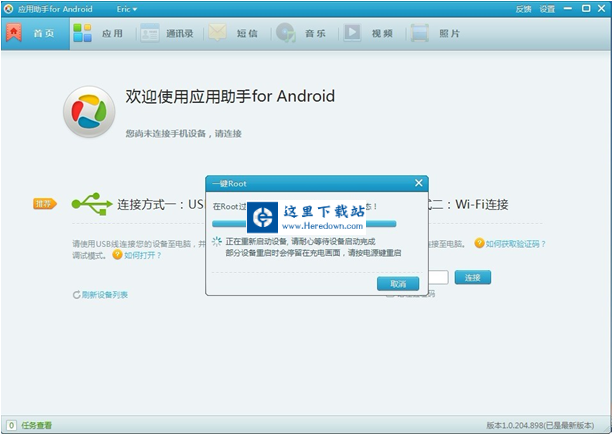
Task: Click the Wi-Fi 连接 connect button
Action: click(x=473, y=278)
